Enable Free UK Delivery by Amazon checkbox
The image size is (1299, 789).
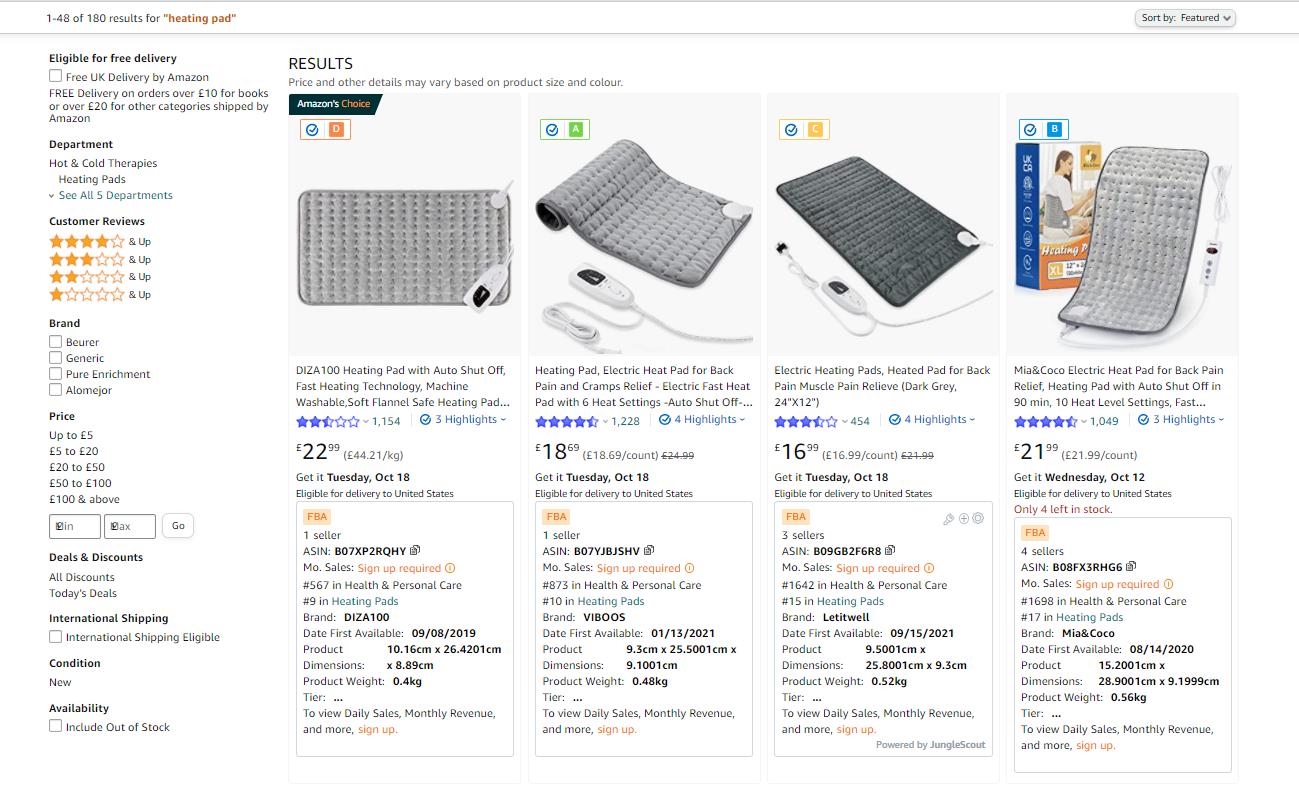[x=56, y=76]
